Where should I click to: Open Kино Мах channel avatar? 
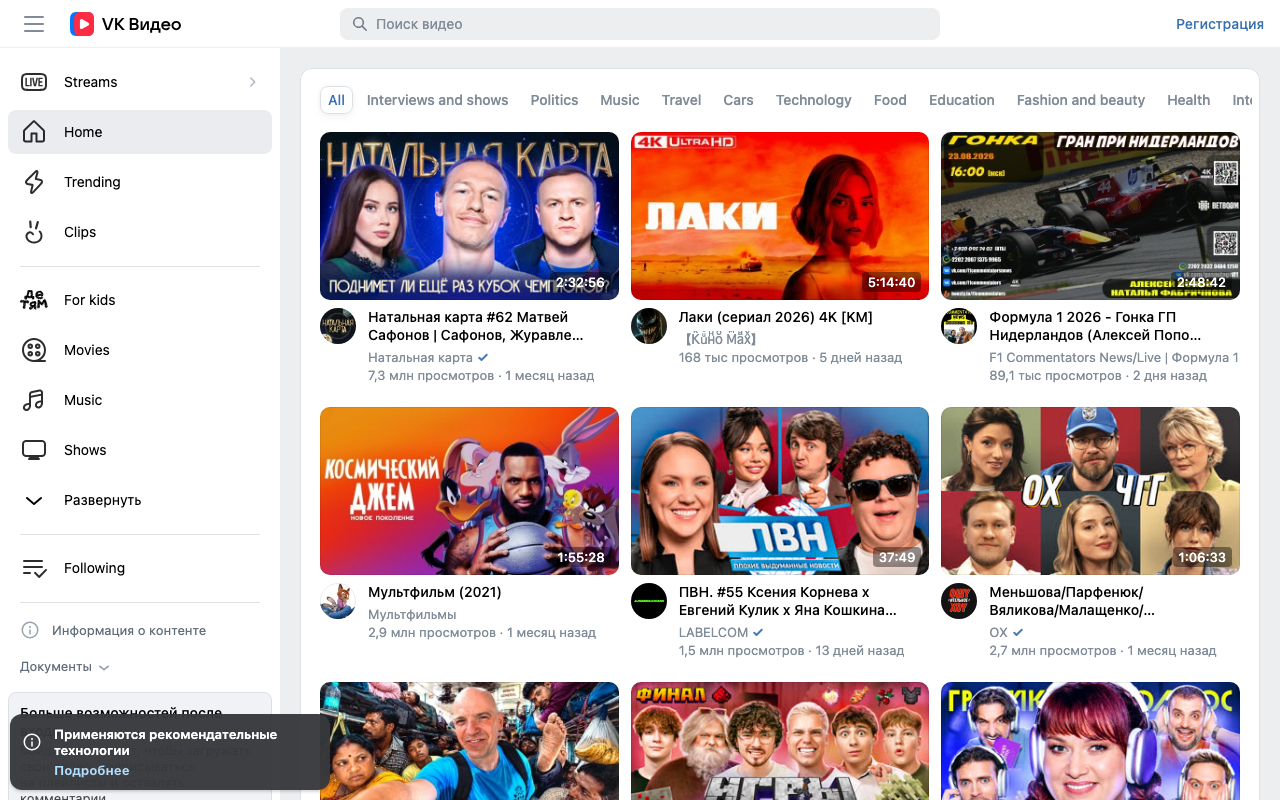(649, 326)
